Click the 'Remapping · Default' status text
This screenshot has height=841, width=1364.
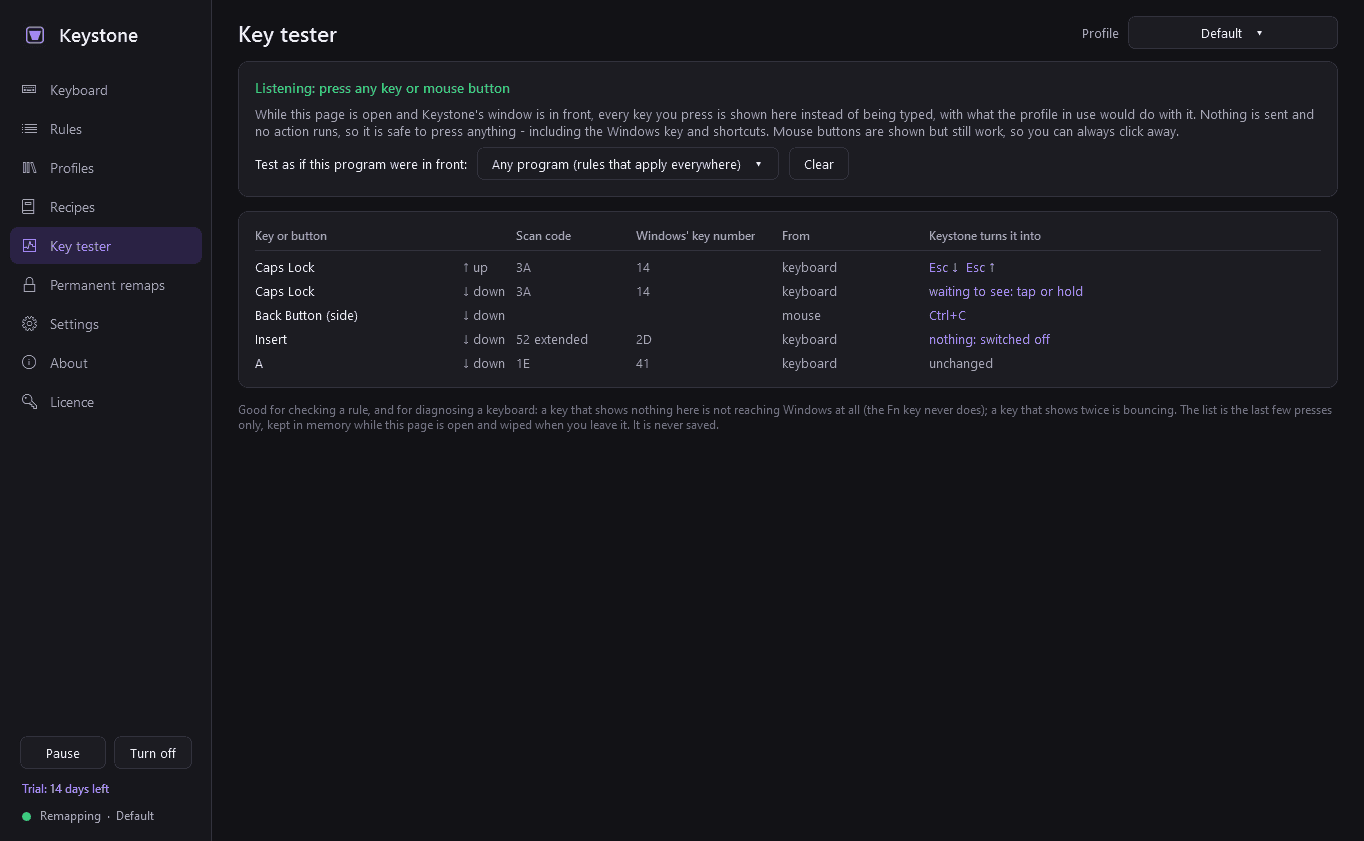[97, 816]
